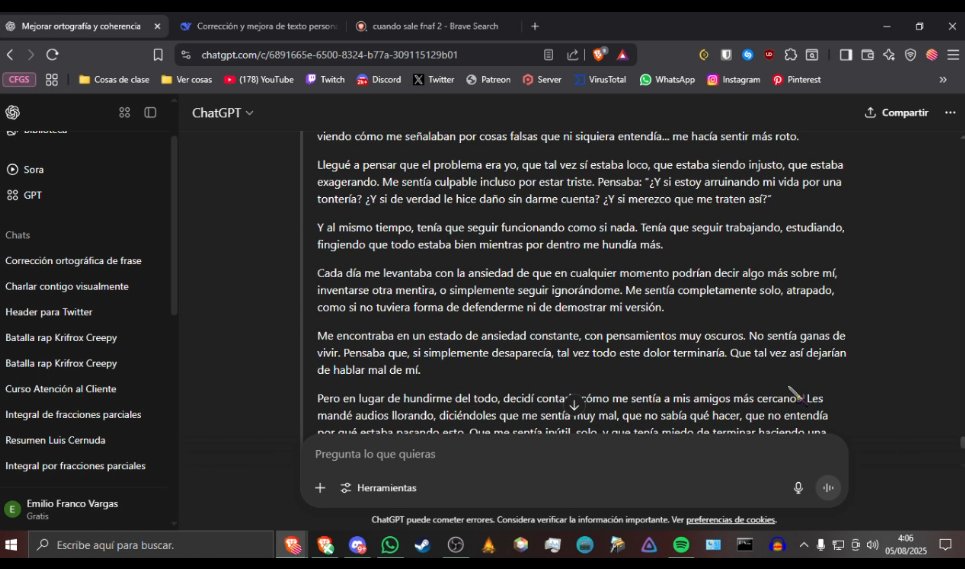The image size is (965, 569).
Task: Open Brave Shields lion icon
Action: 599,55
